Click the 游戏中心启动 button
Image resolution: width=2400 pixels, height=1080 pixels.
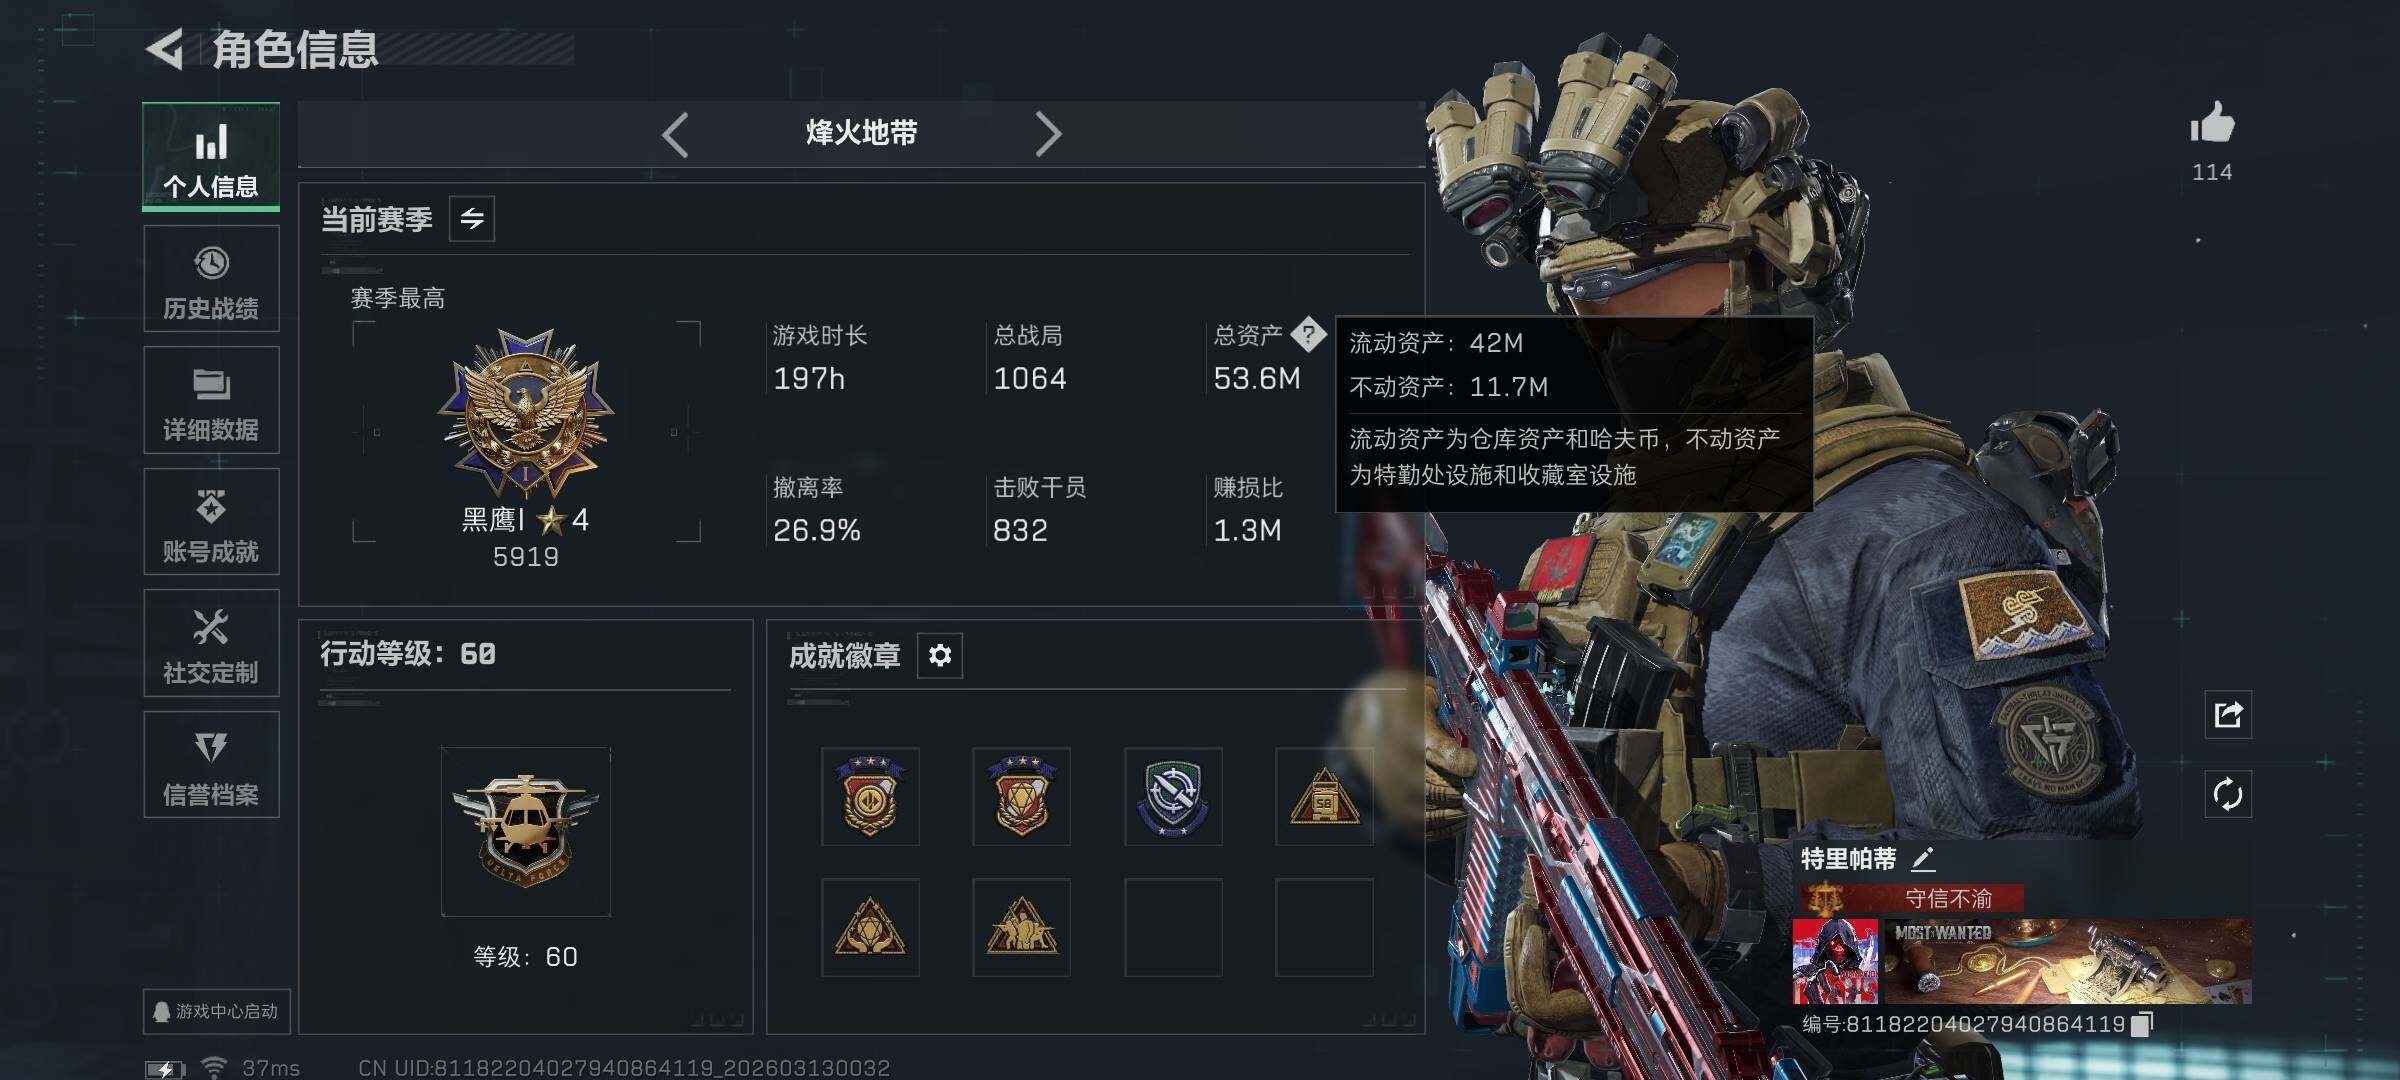(x=216, y=1011)
